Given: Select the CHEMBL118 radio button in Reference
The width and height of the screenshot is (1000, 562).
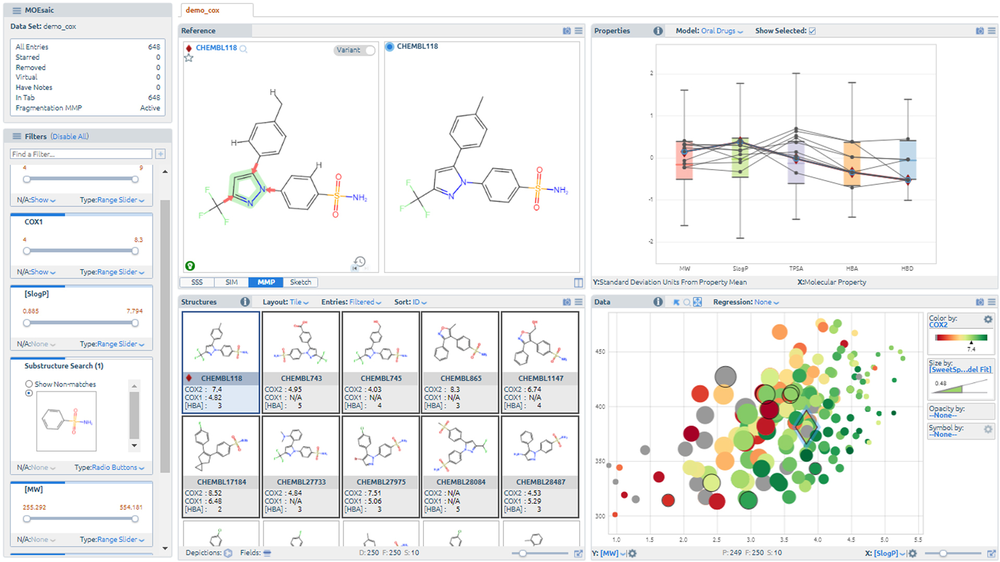Looking at the screenshot, I should click(x=390, y=47).
